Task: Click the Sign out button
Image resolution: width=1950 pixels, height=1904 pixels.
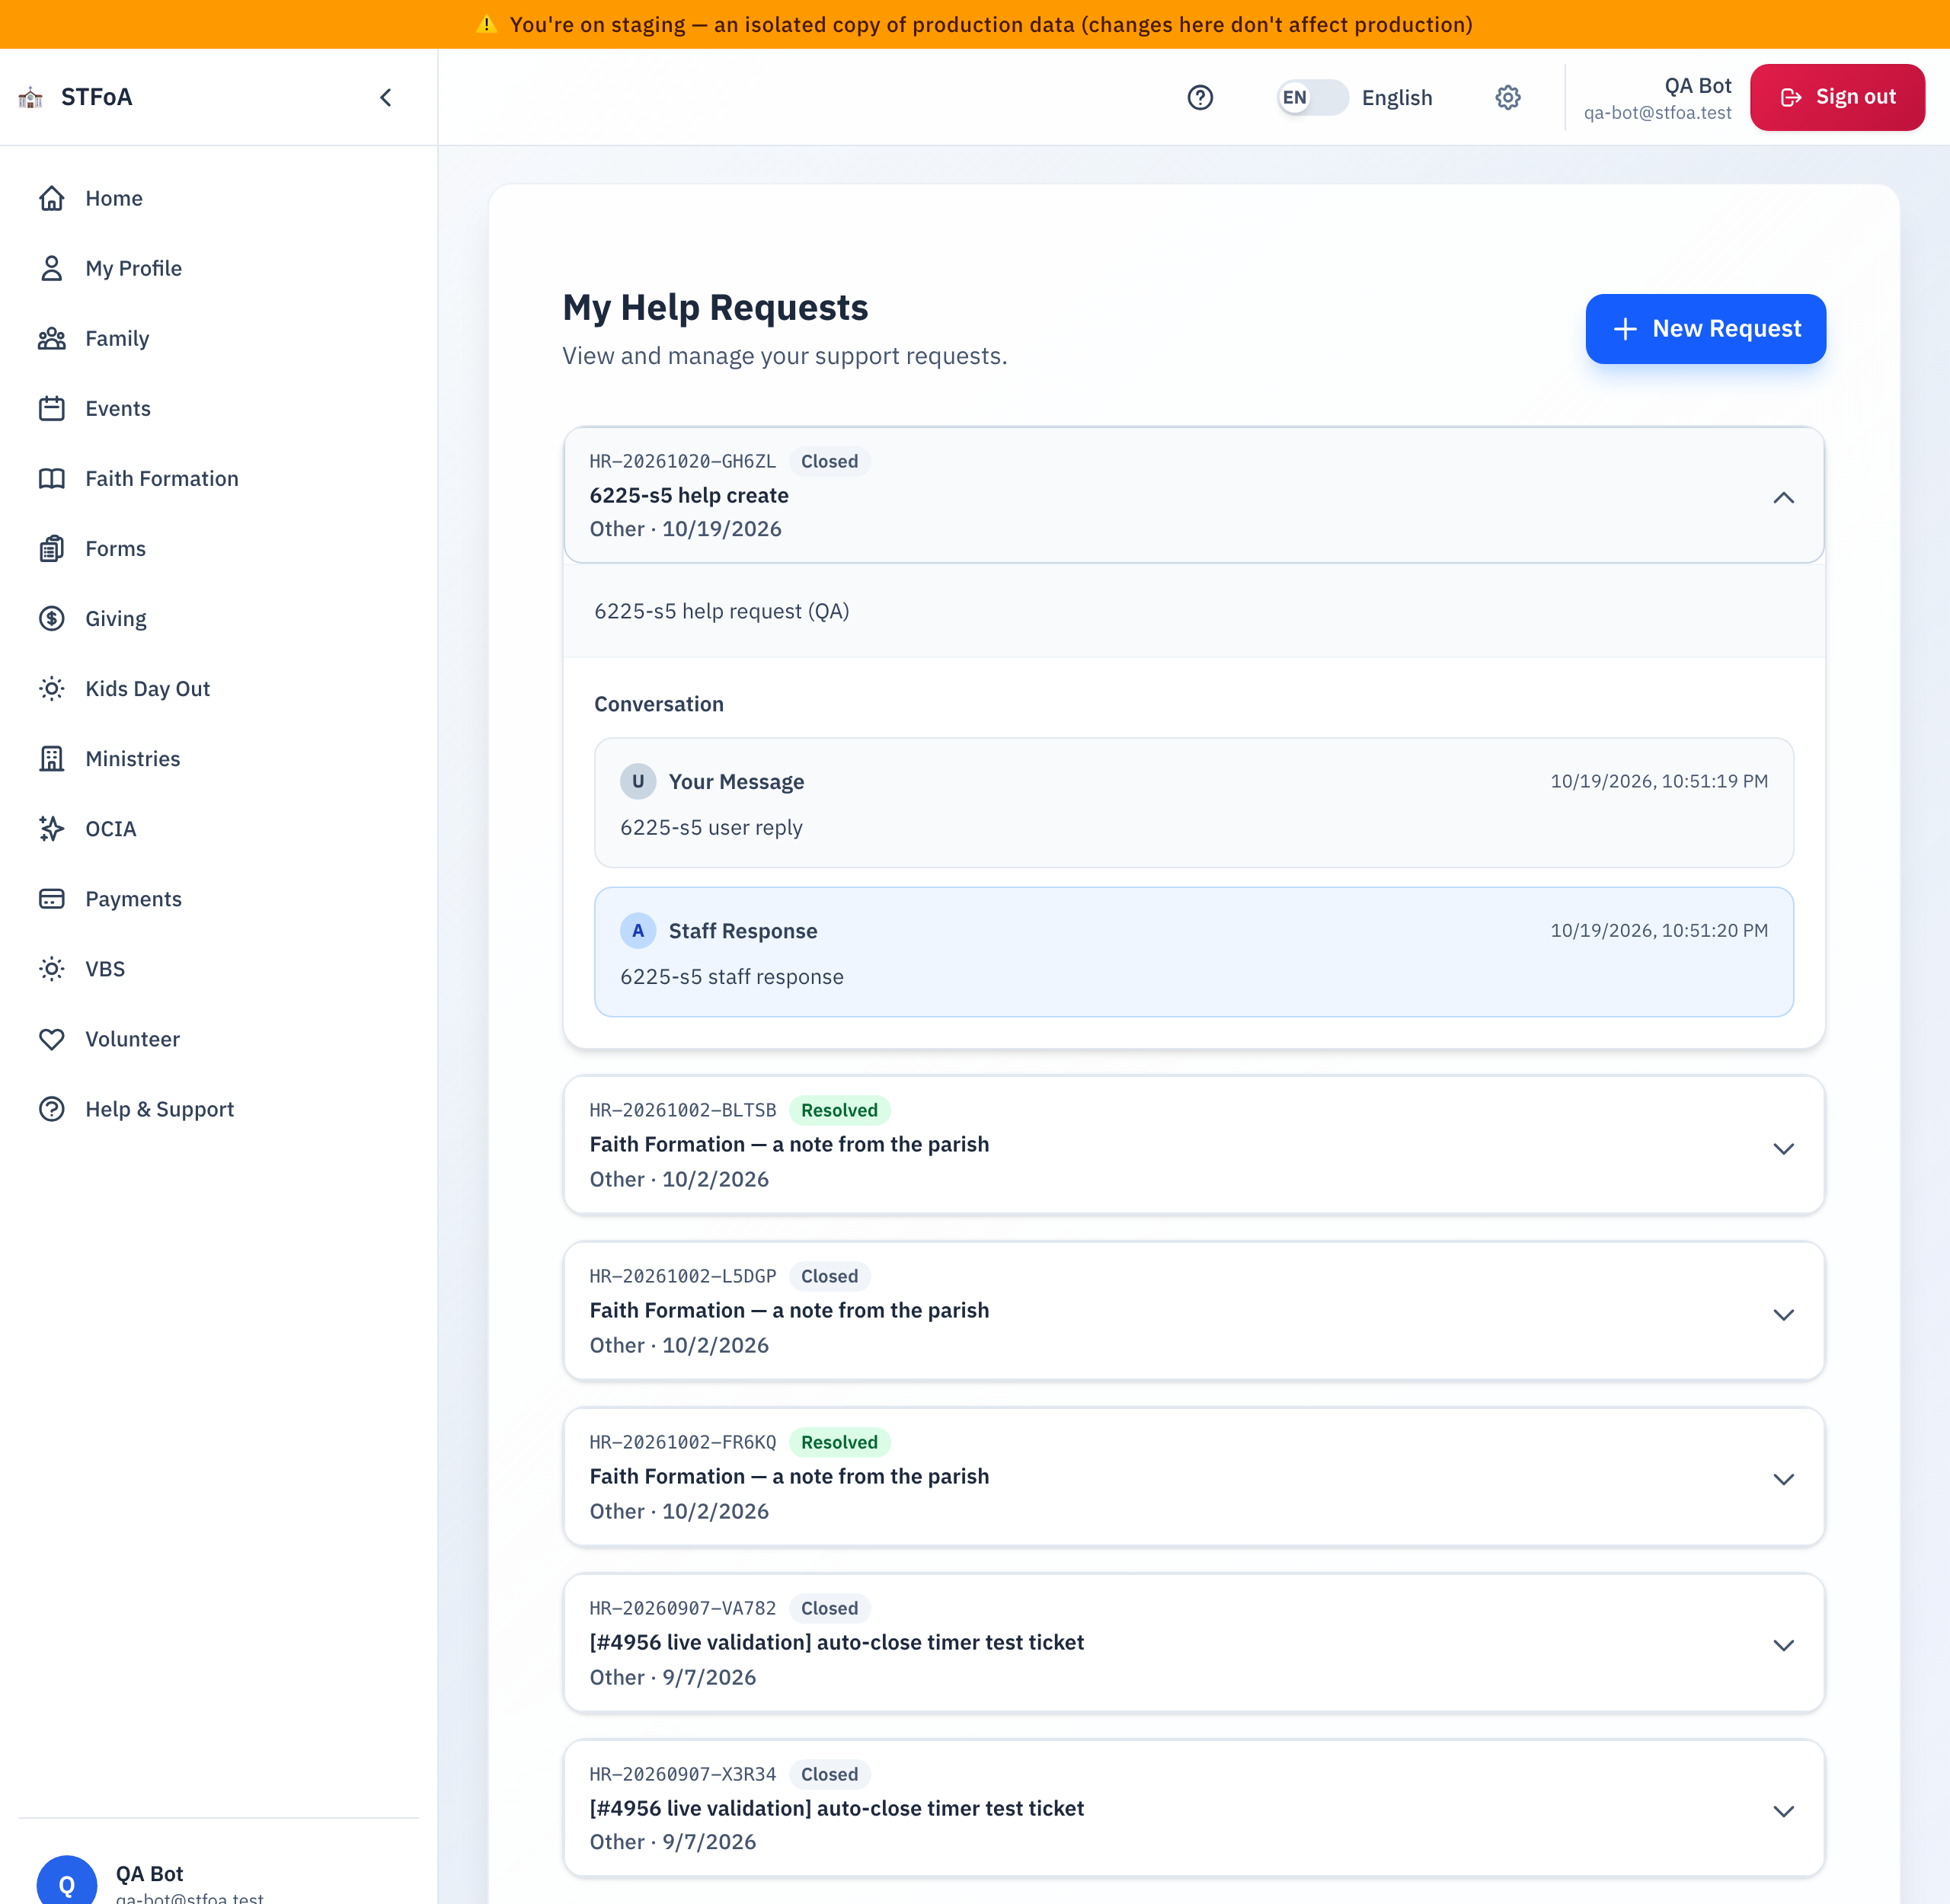Action: (x=1837, y=97)
